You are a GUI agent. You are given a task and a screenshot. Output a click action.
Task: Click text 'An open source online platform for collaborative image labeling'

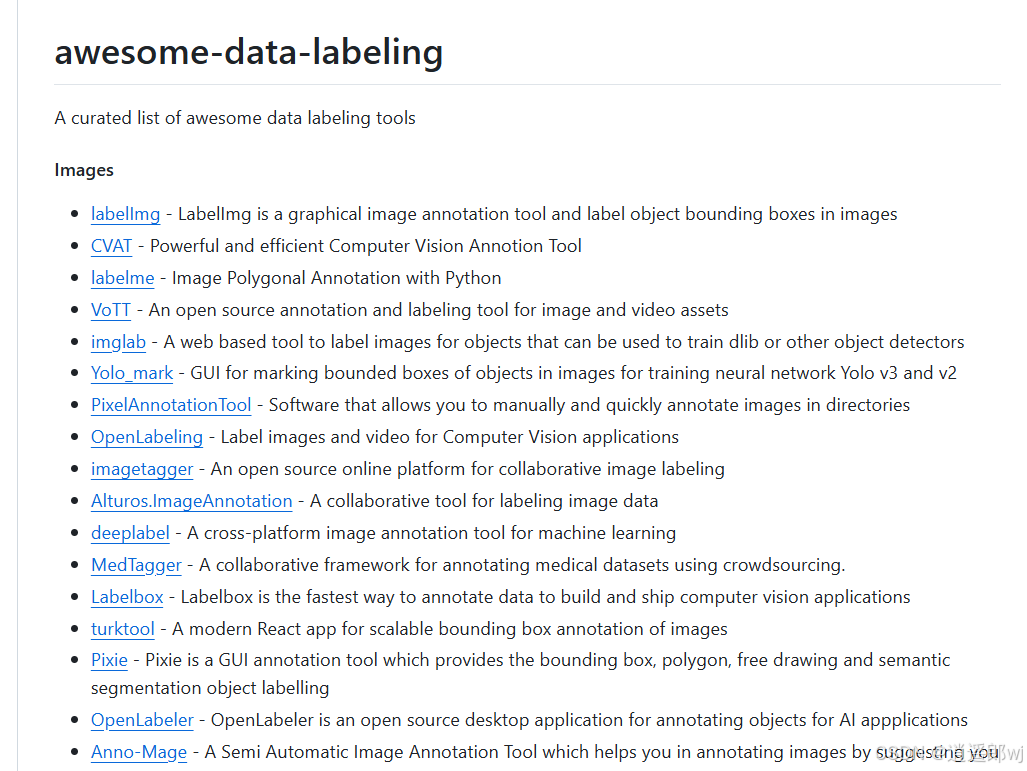(x=468, y=469)
